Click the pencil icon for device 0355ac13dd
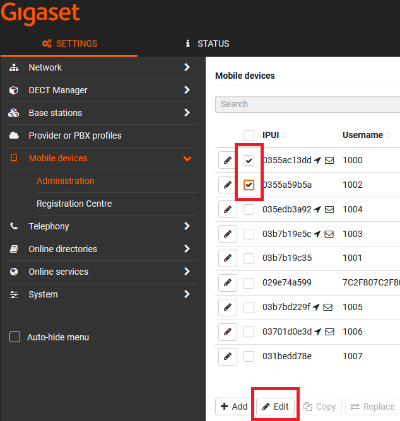The image size is (400, 421). point(227,160)
